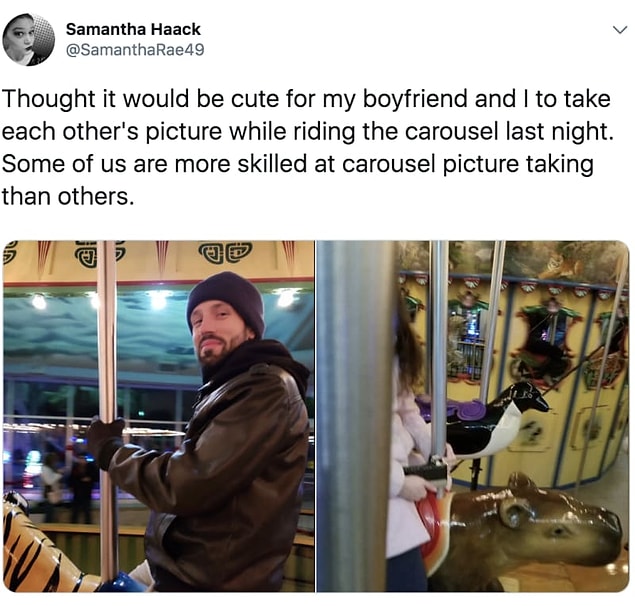
Task: Click the display name Samantha Haack
Action: 133,29
